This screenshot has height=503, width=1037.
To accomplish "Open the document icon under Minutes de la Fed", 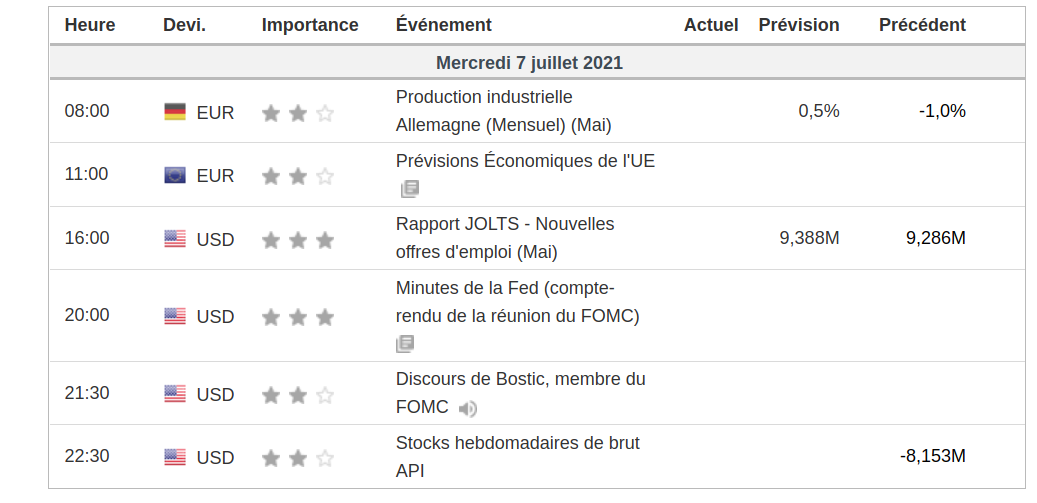I will [405, 344].
